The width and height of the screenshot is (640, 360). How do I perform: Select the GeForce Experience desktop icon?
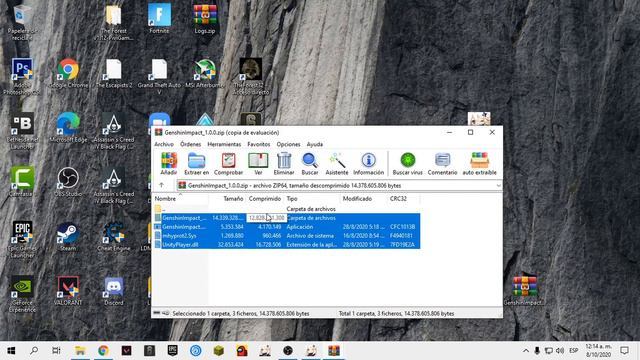pyautogui.click(x=22, y=294)
